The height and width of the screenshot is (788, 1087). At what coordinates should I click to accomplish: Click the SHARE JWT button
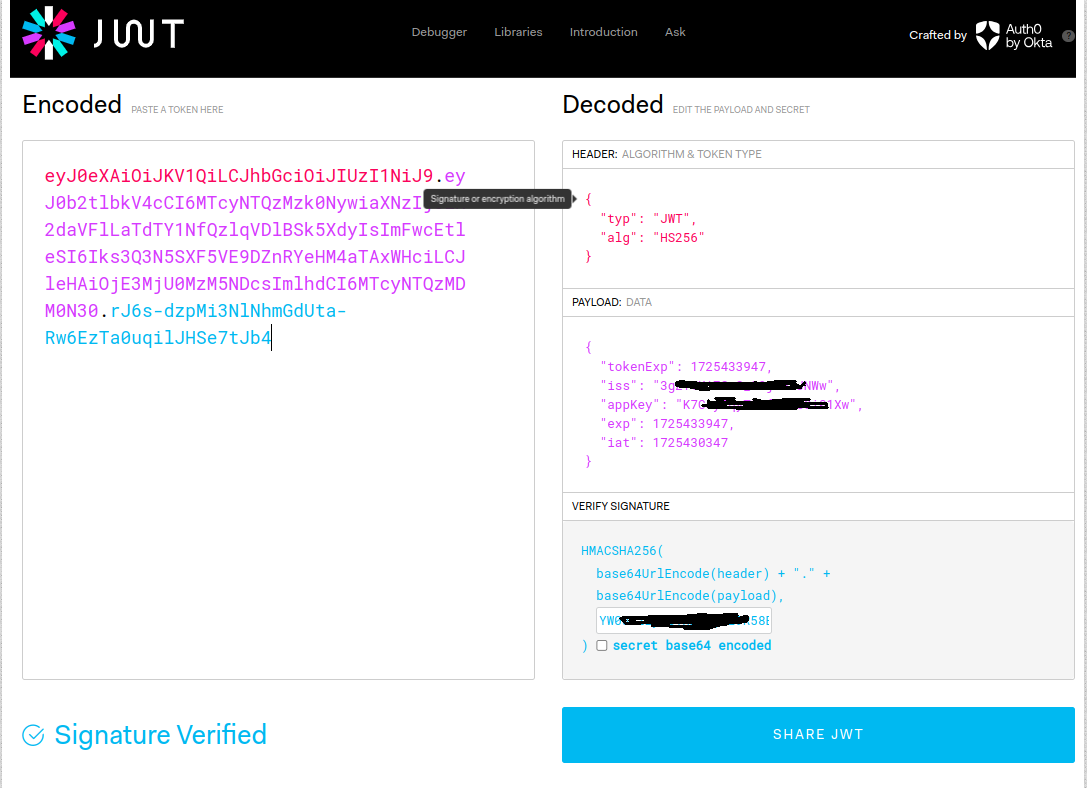coord(818,735)
